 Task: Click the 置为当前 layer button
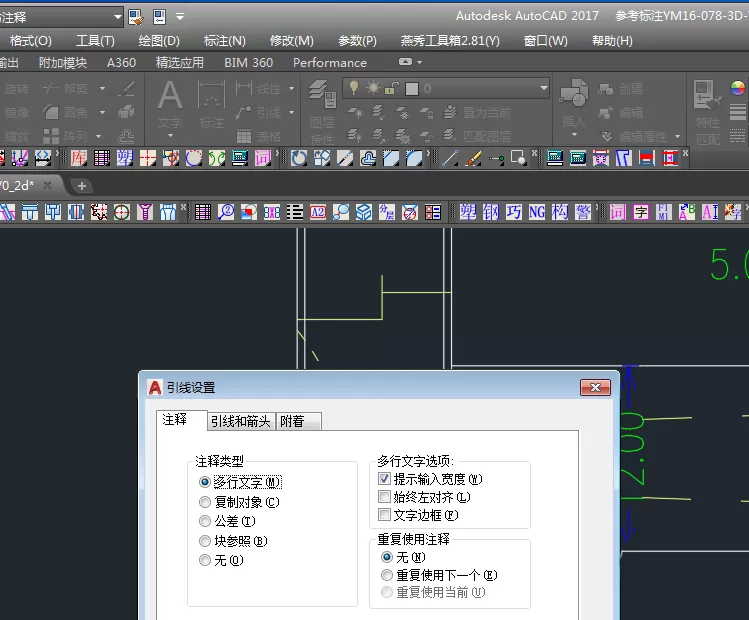pyautogui.click(x=477, y=113)
